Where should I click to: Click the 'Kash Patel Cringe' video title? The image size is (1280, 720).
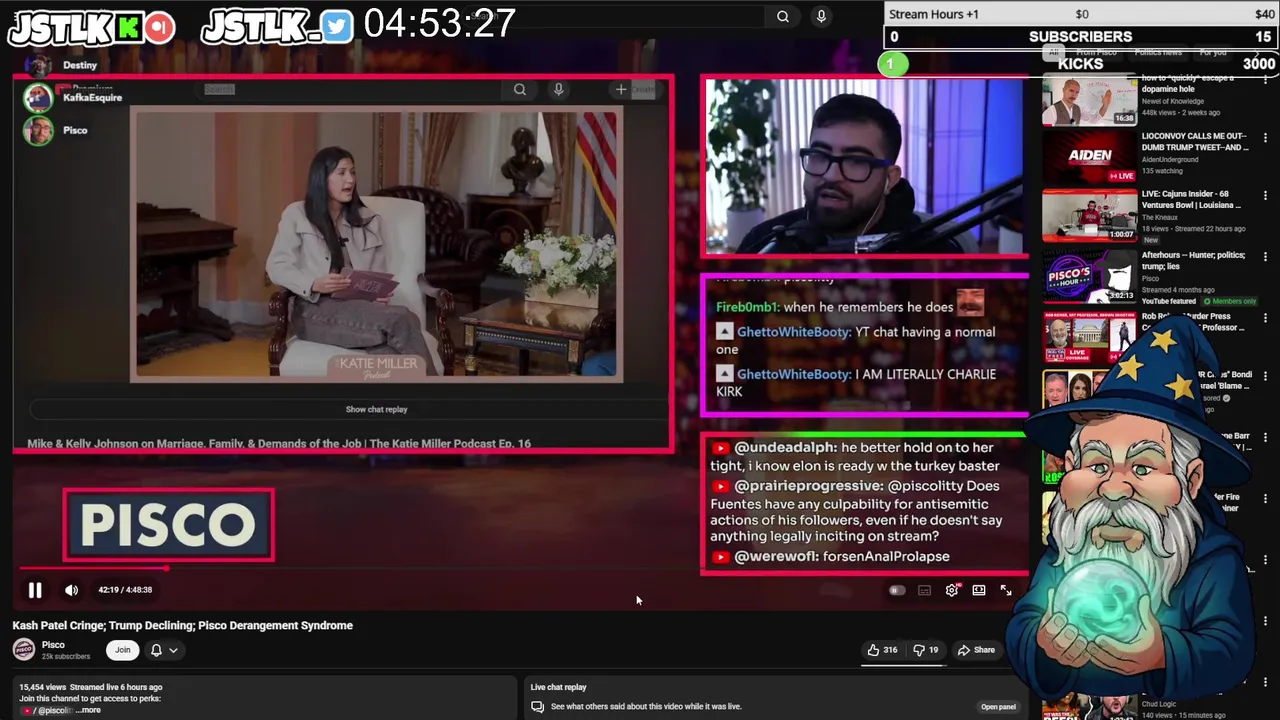pyautogui.click(x=182, y=625)
